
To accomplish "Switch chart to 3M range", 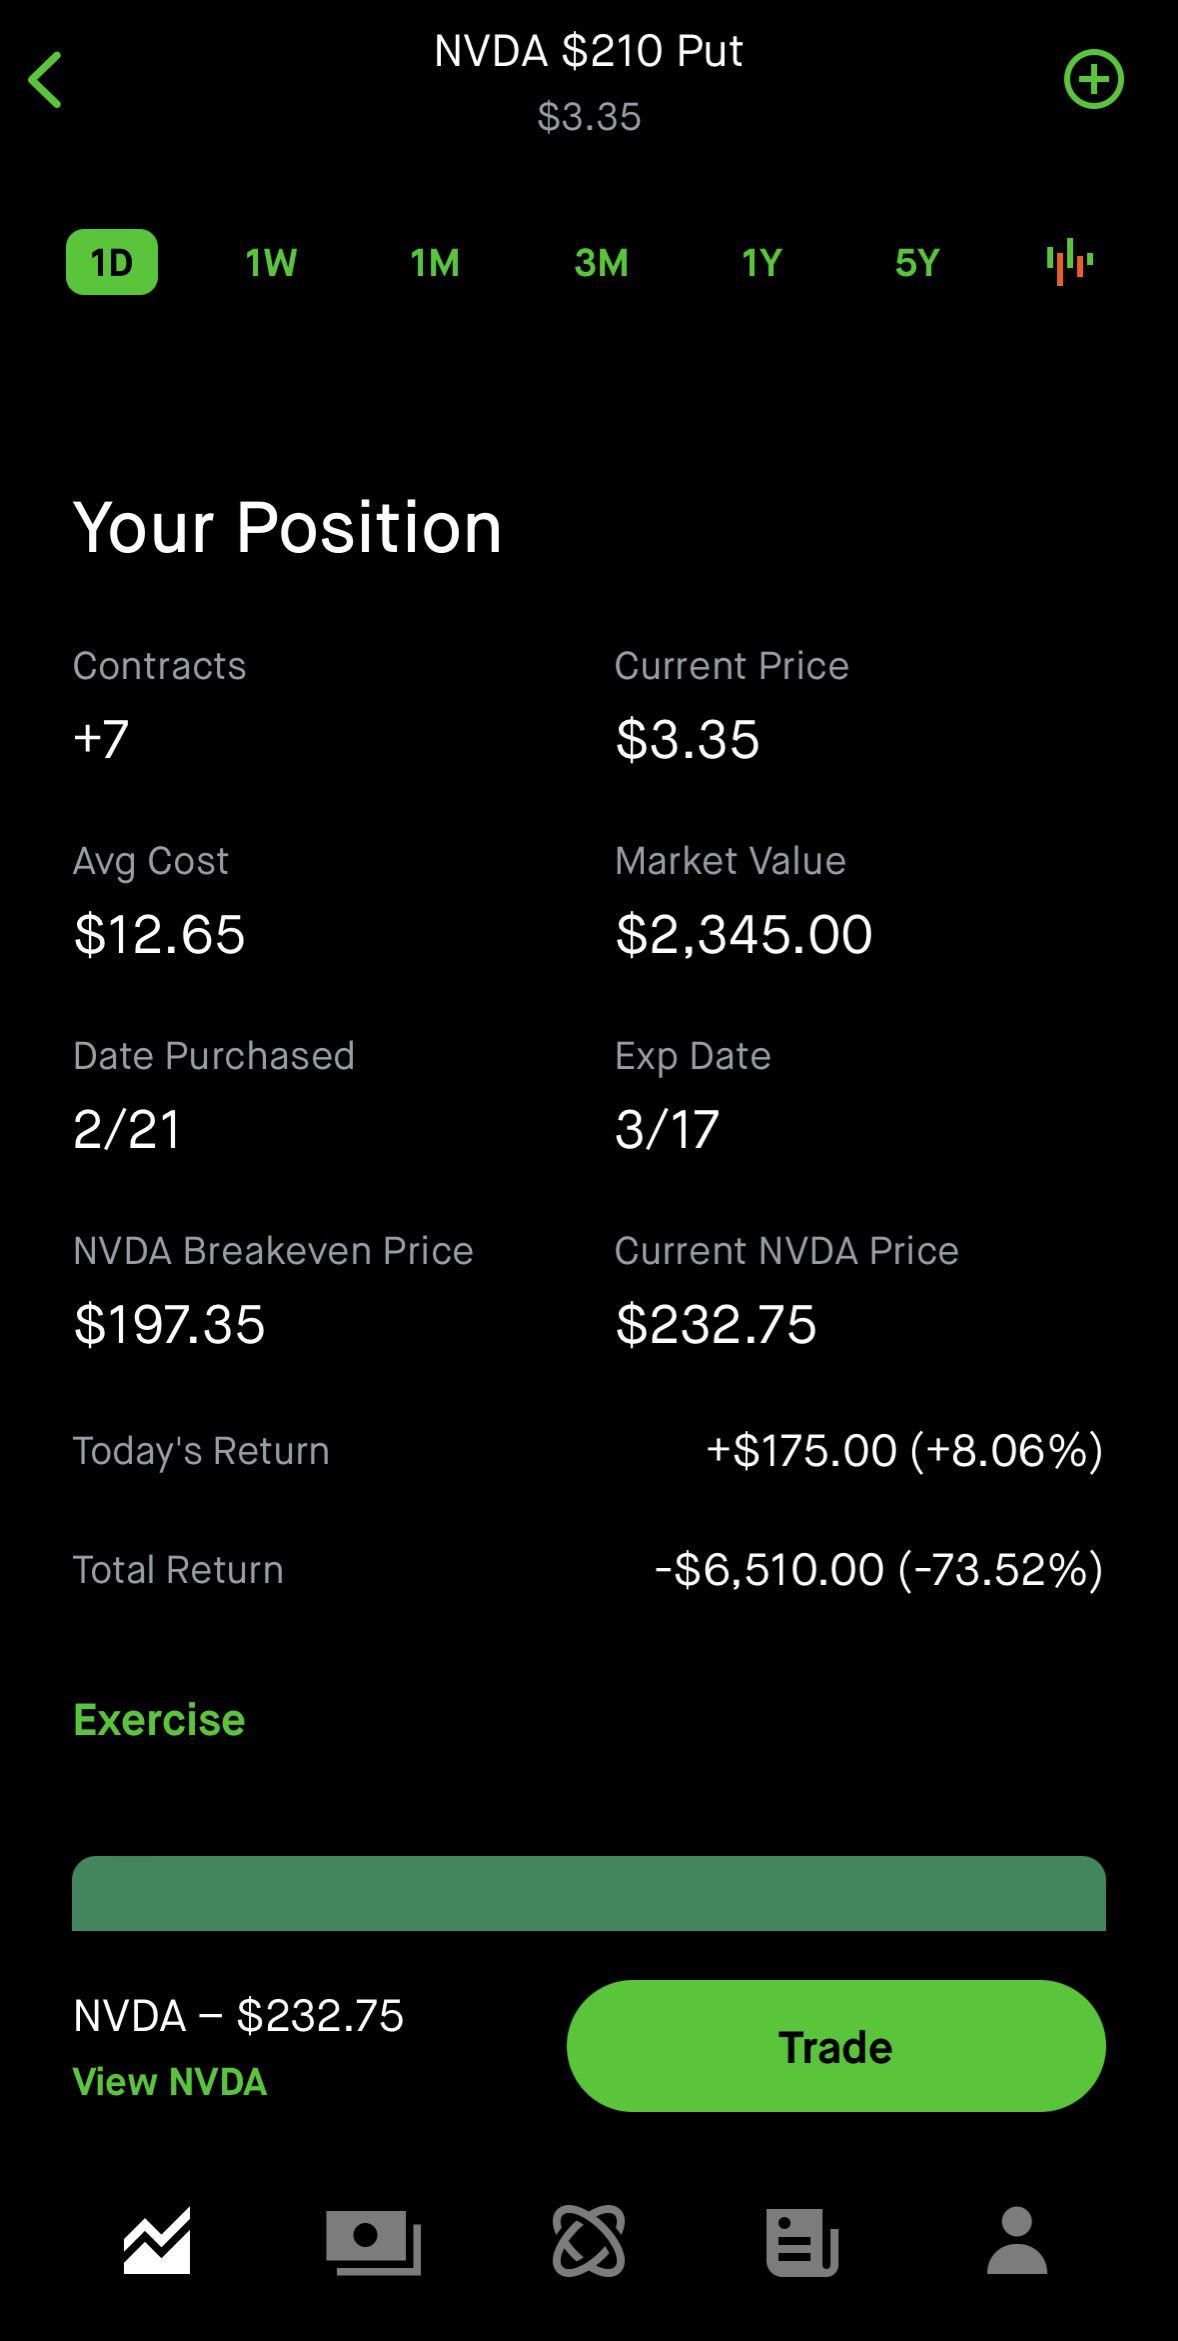I will [601, 263].
